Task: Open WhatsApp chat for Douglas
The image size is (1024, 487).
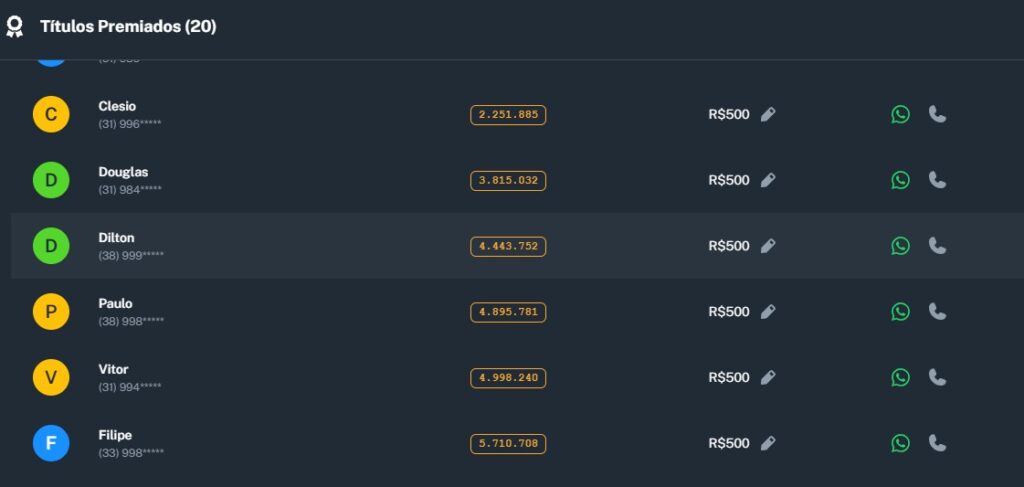Action: pyautogui.click(x=900, y=180)
